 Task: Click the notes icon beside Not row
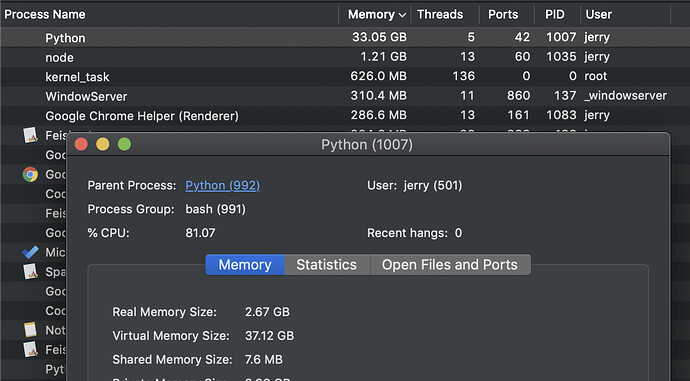[x=30, y=330]
